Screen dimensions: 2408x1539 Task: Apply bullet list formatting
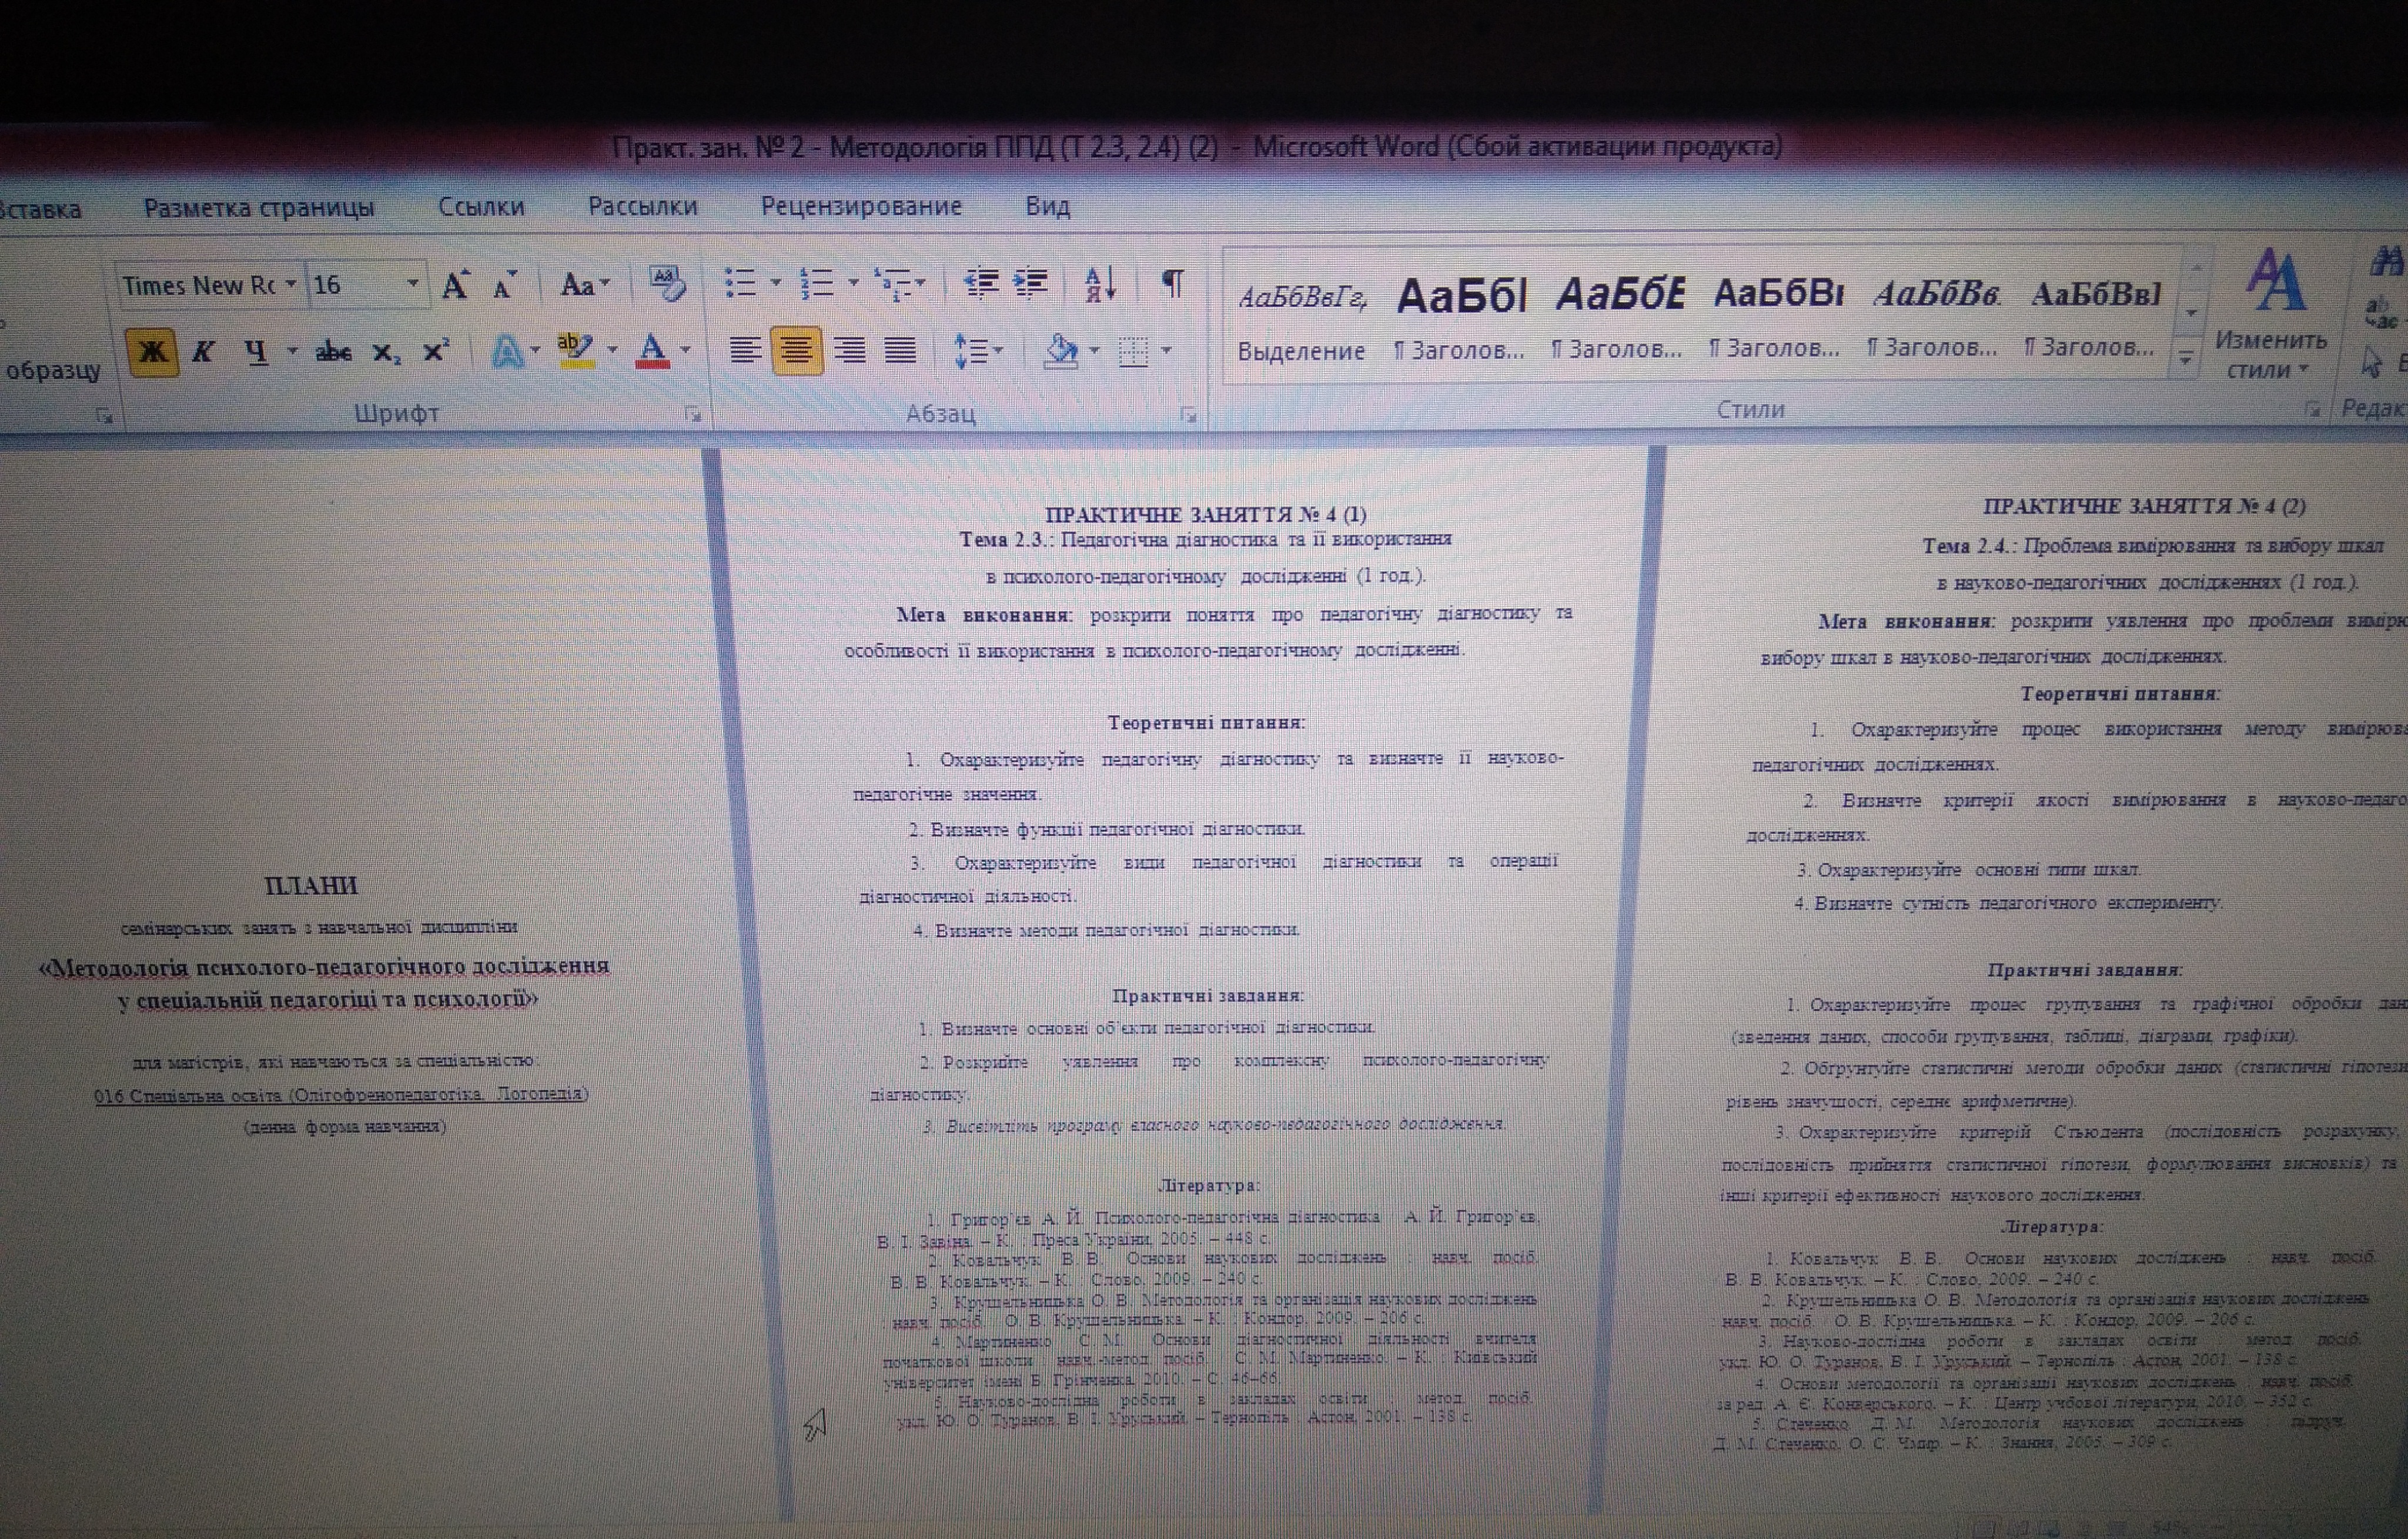pos(739,283)
